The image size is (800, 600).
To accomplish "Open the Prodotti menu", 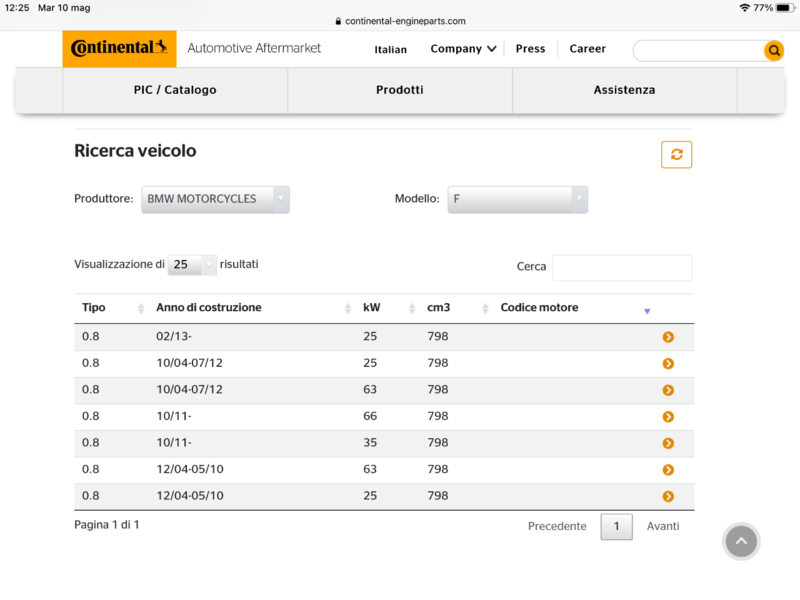I will pyautogui.click(x=400, y=90).
